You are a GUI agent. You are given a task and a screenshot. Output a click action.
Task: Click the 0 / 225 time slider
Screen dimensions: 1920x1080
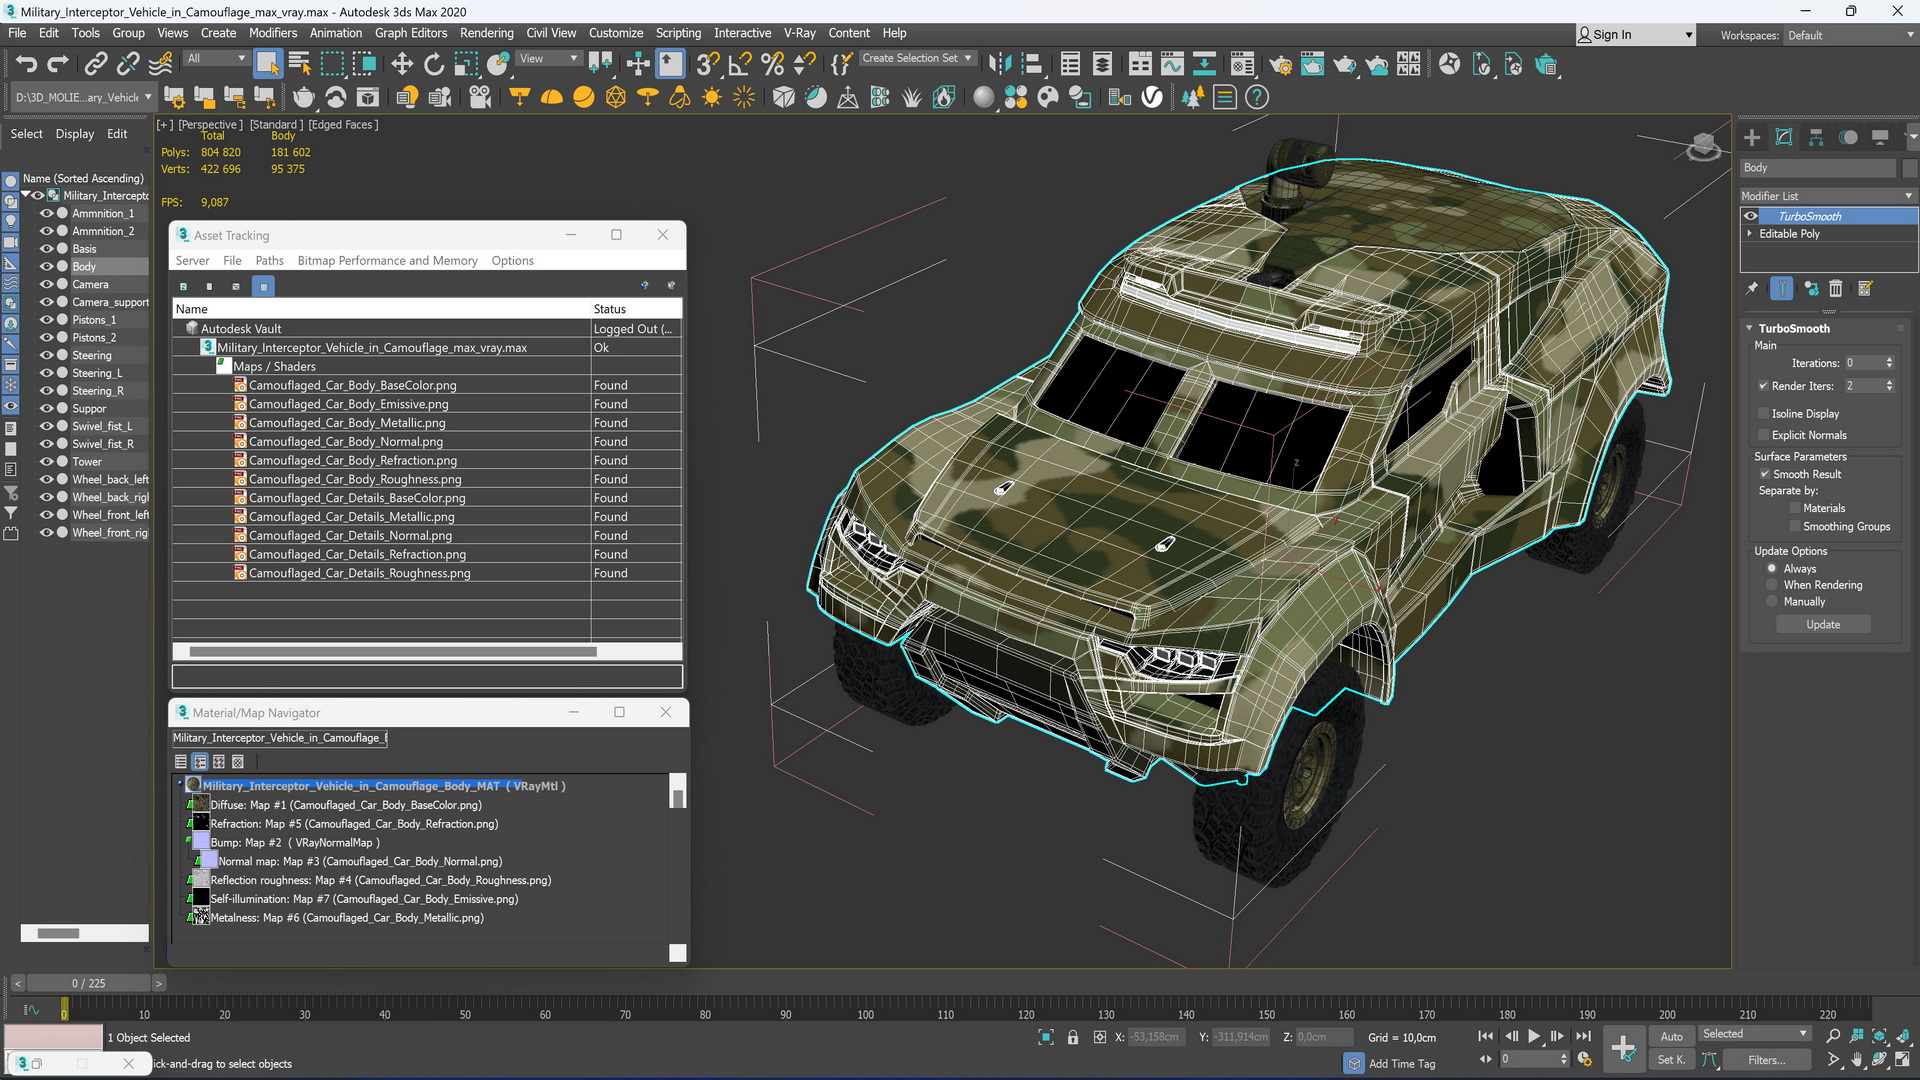coord(88,983)
